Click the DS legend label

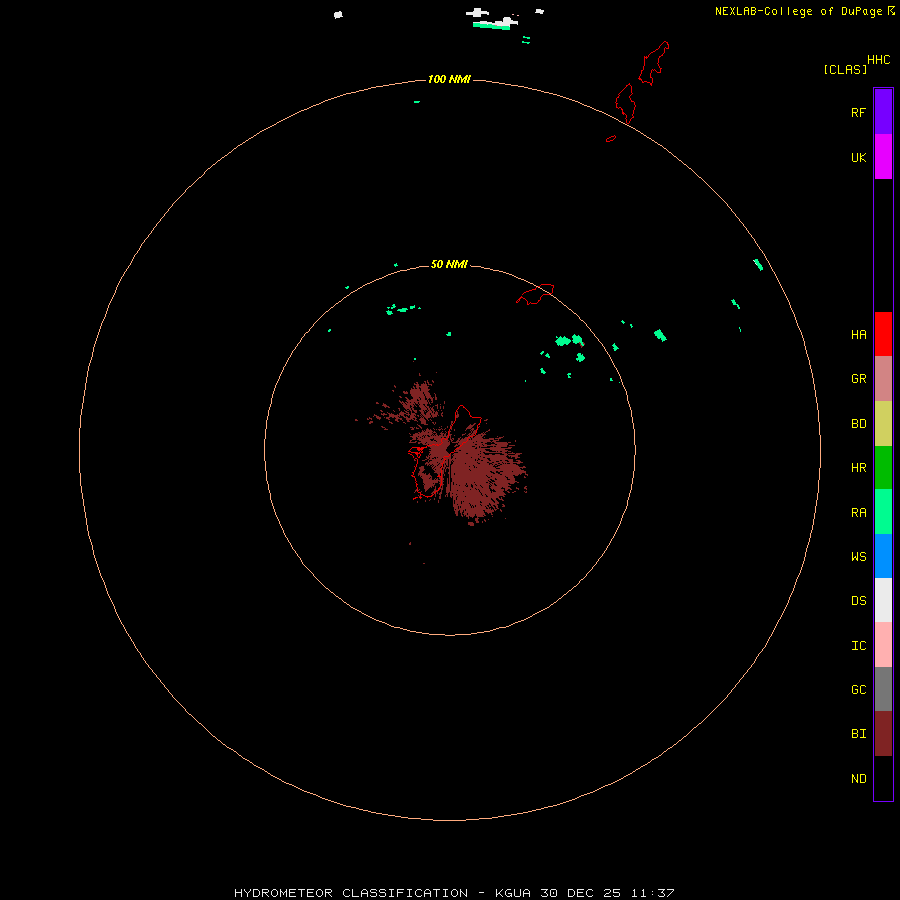pos(858,600)
